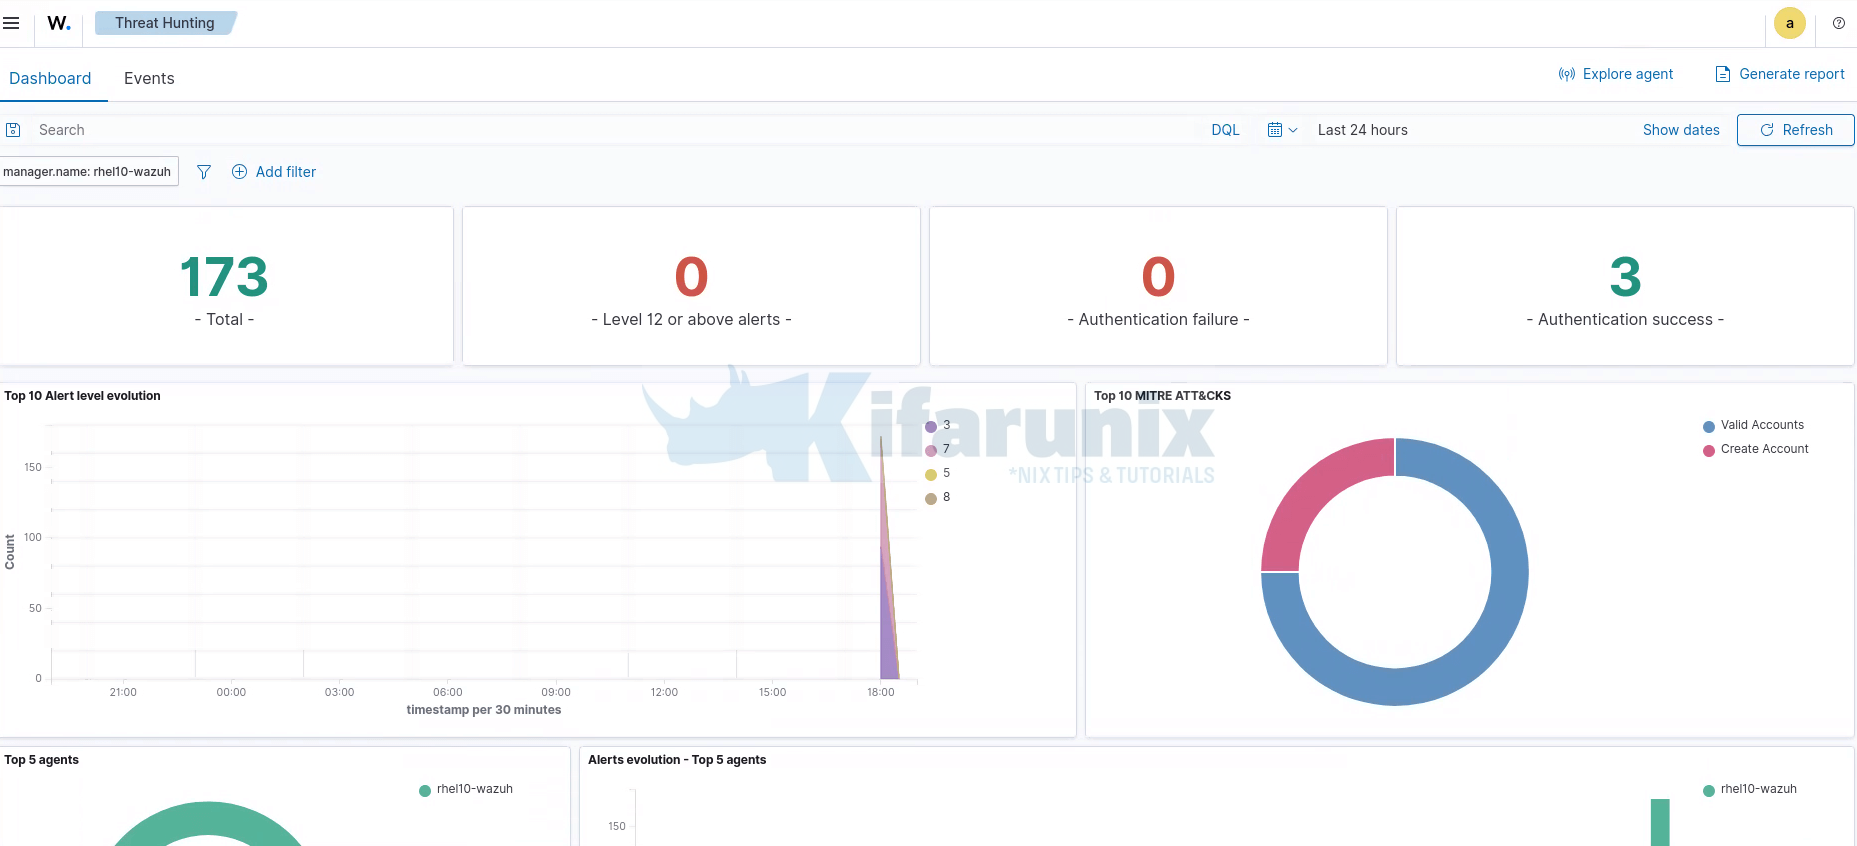Click rhel10-wazuh legend in Top 5 agents
The width and height of the screenshot is (1857, 846).
(x=466, y=789)
